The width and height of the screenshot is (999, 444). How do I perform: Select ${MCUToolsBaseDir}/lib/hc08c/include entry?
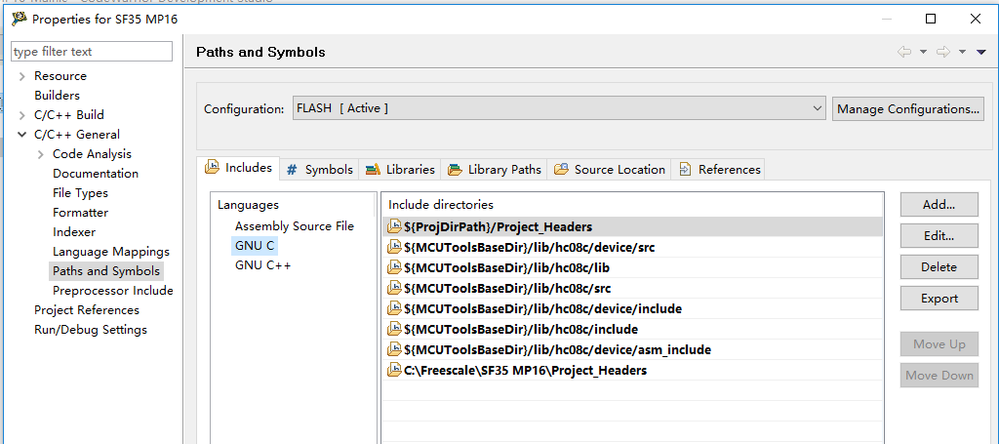pos(633,329)
